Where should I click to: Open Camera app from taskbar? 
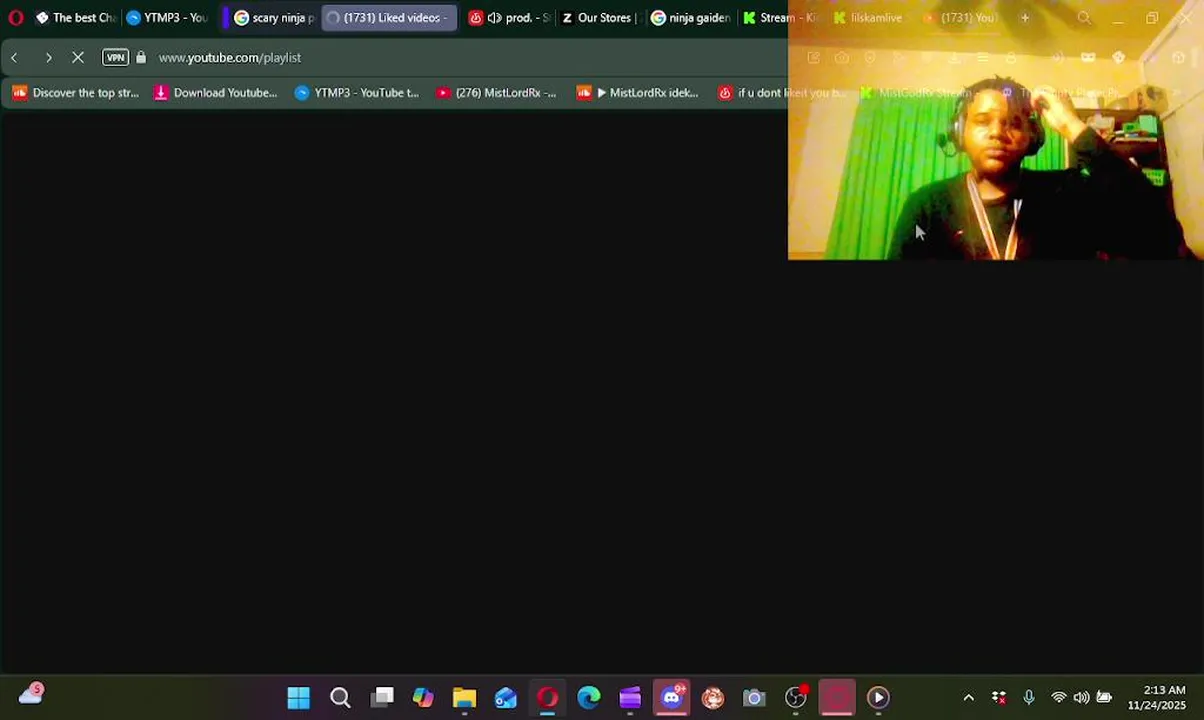(754, 698)
